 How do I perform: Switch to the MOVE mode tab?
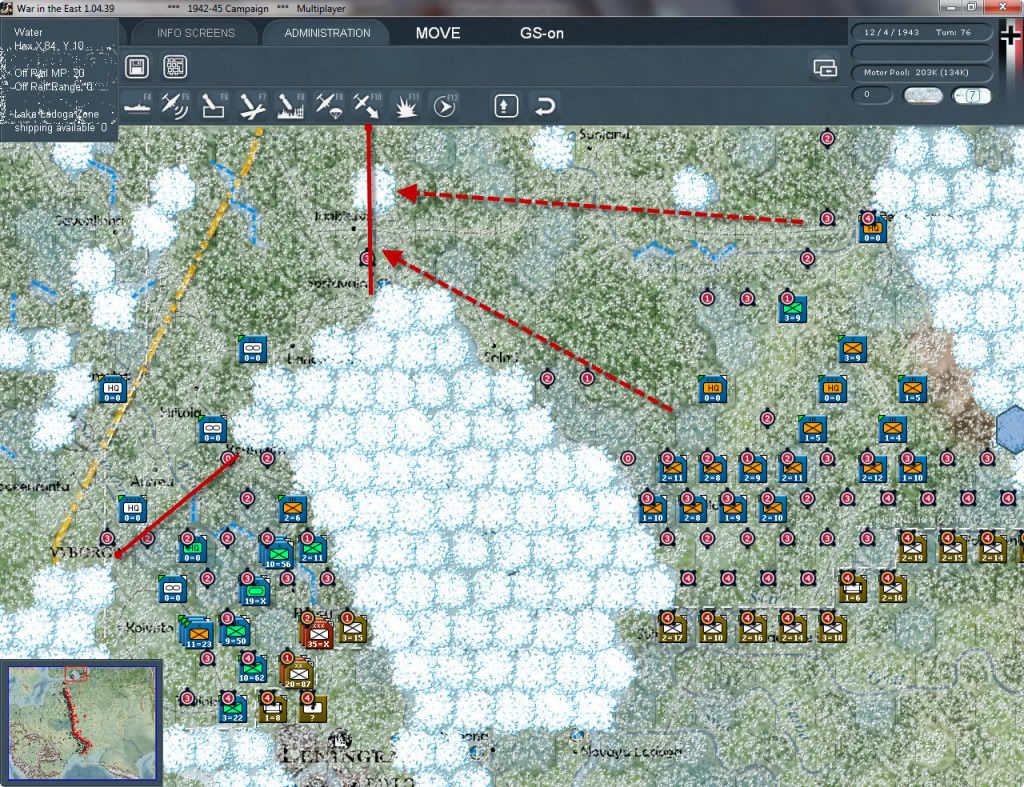[x=438, y=33]
